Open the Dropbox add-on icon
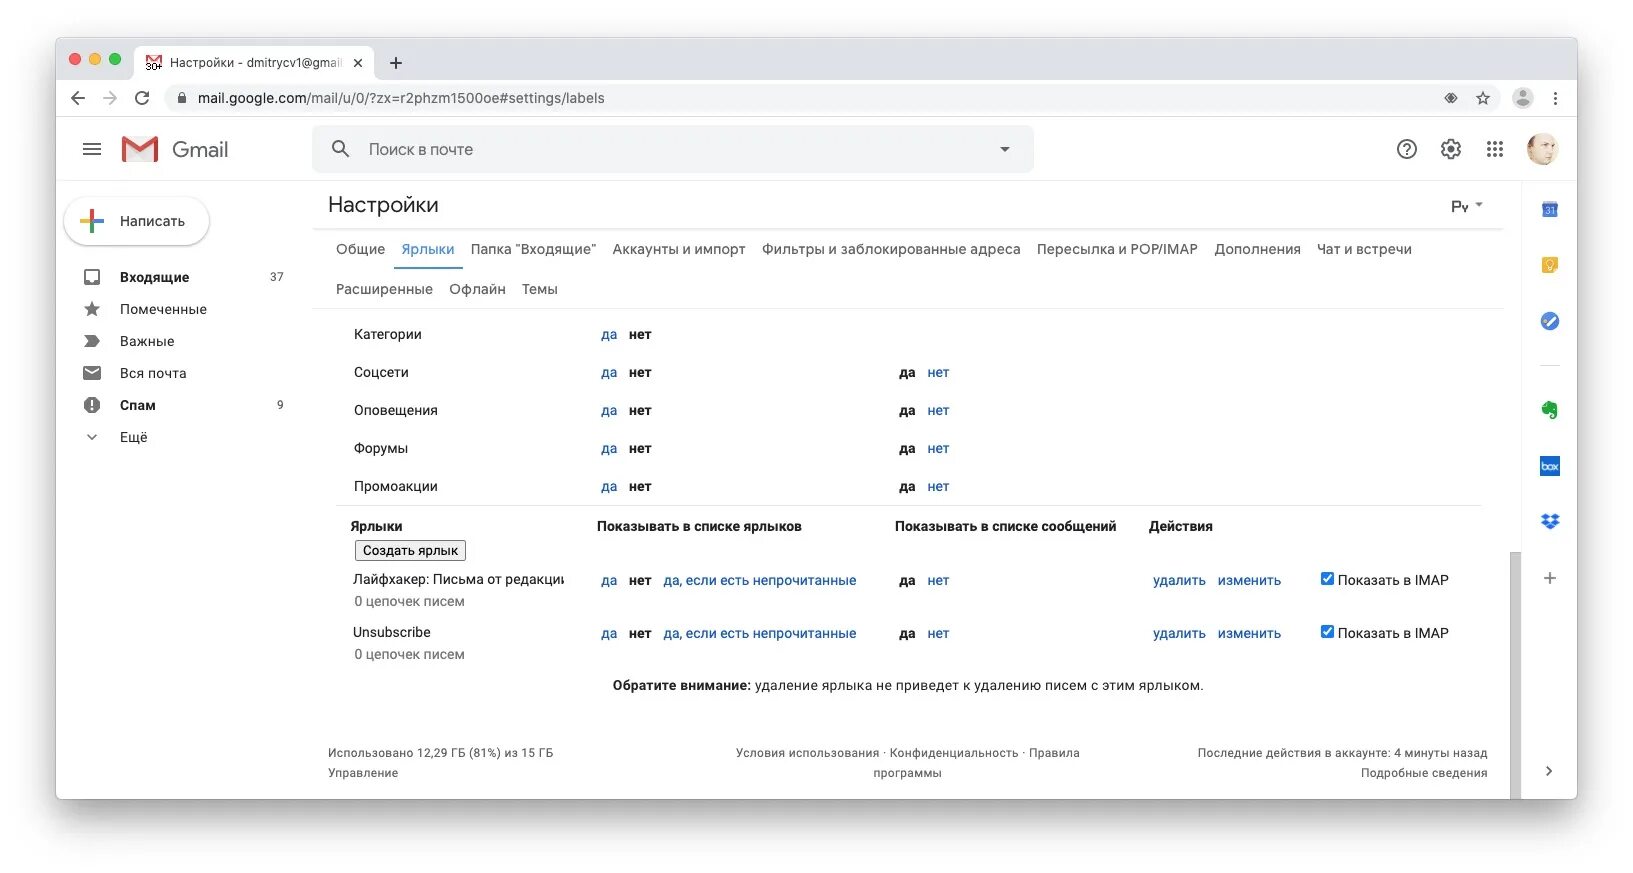The width and height of the screenshot is (1633, 873). click(x=1550, y=522)
